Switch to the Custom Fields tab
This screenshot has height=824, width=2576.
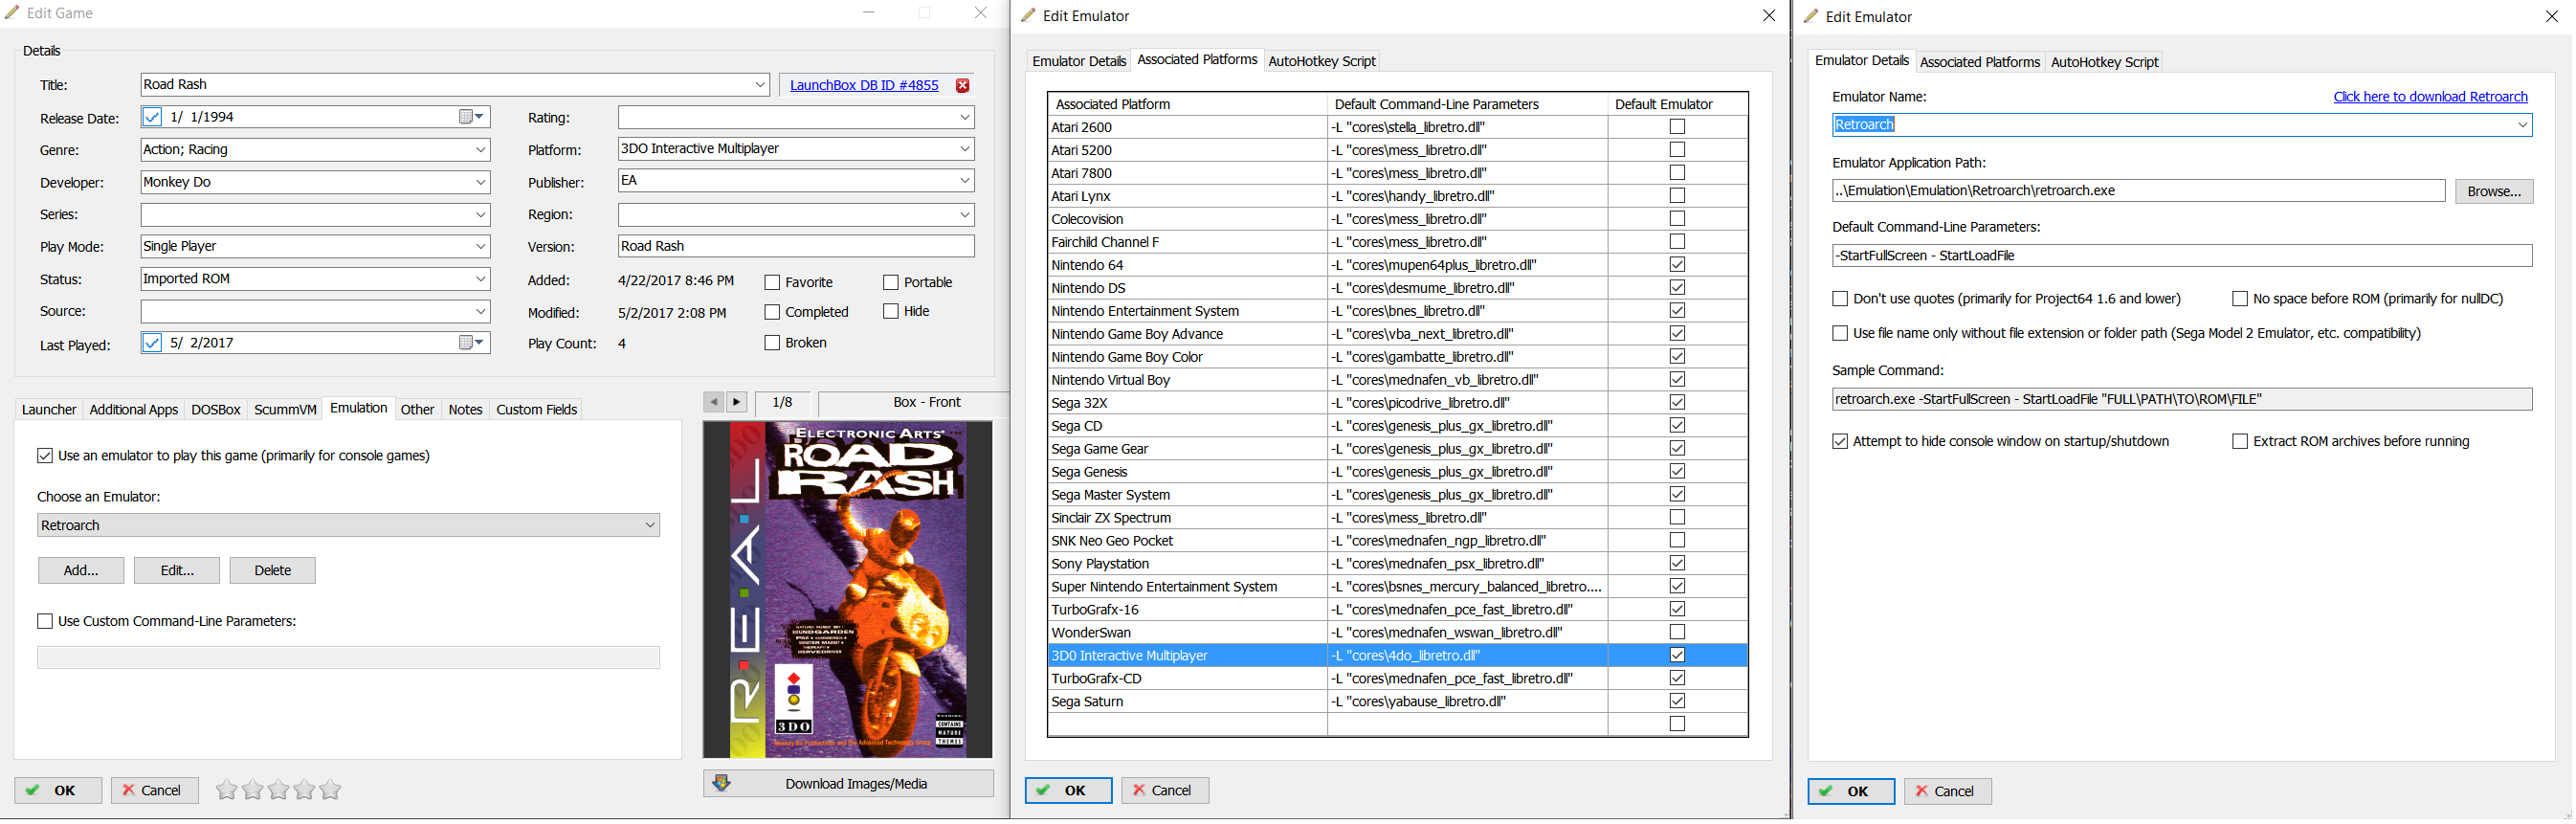536,410
